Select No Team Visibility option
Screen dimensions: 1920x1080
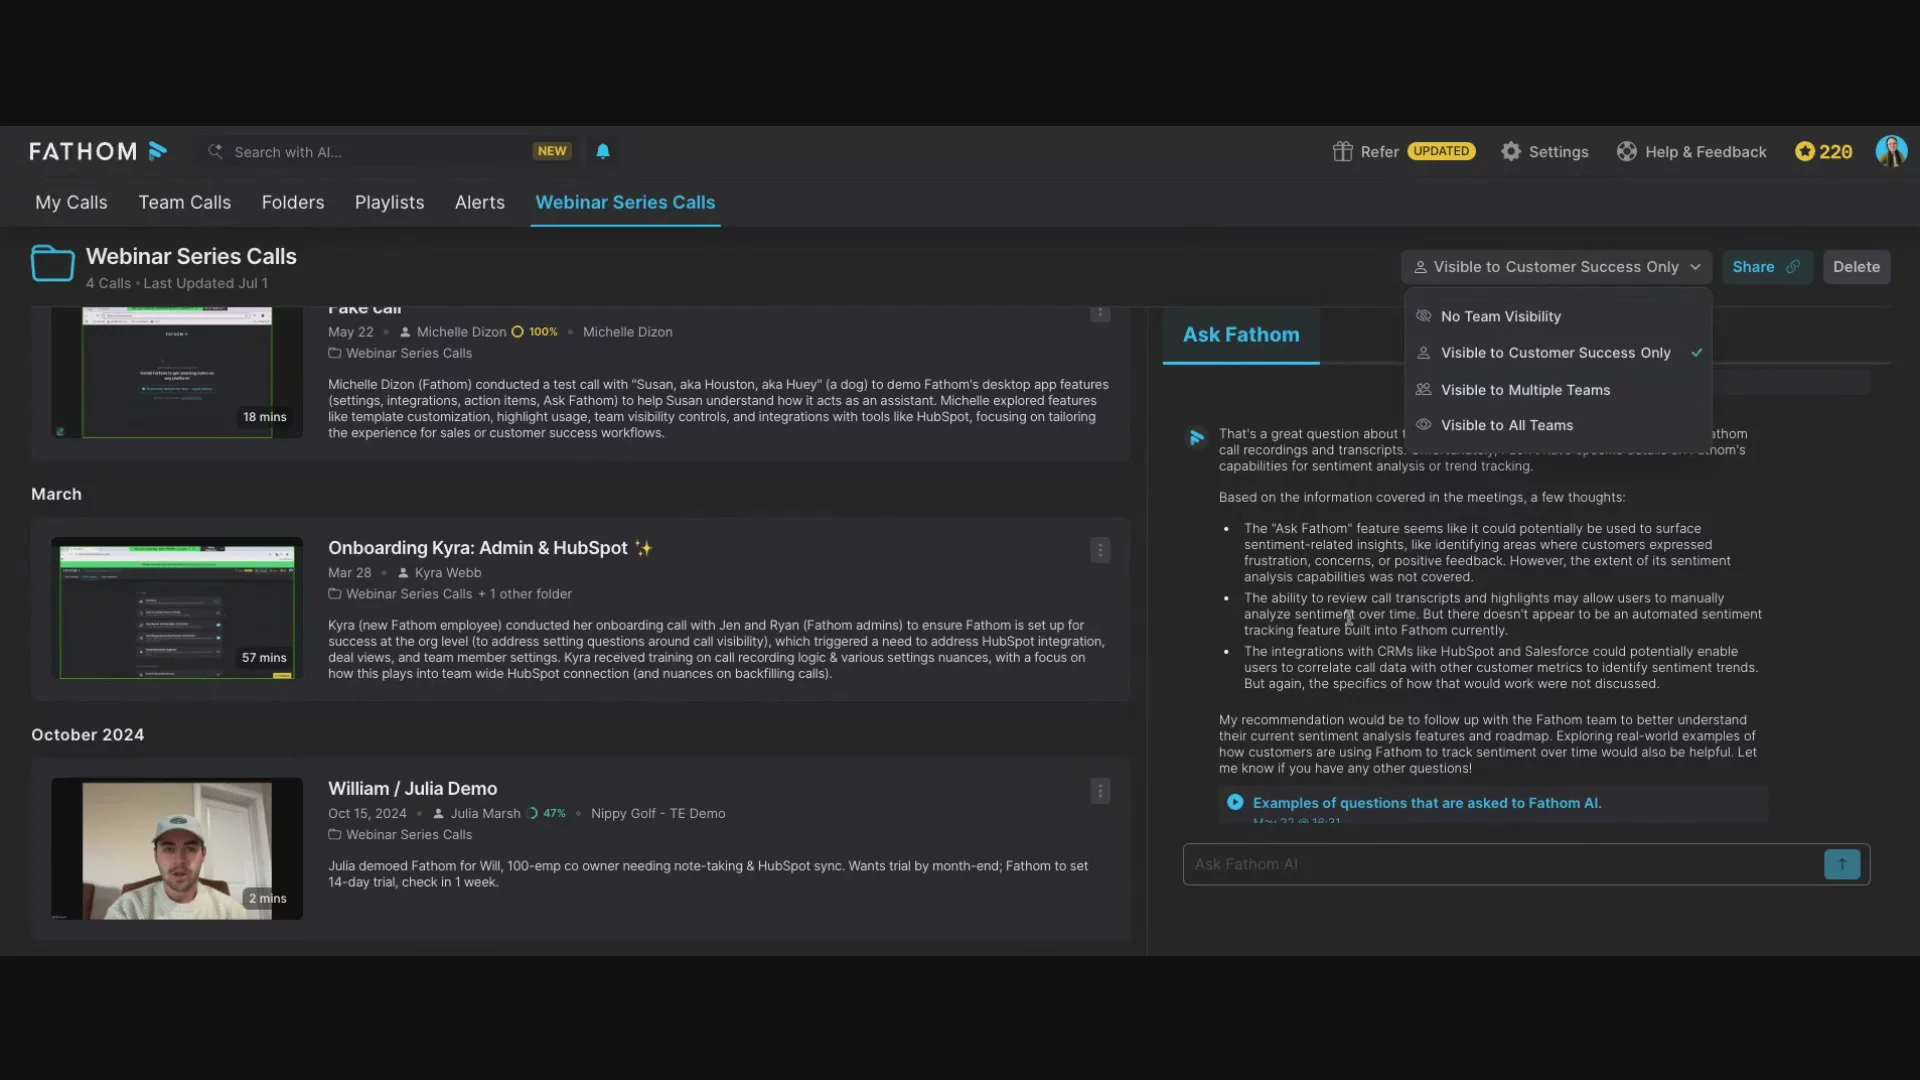coord(1558,316)
